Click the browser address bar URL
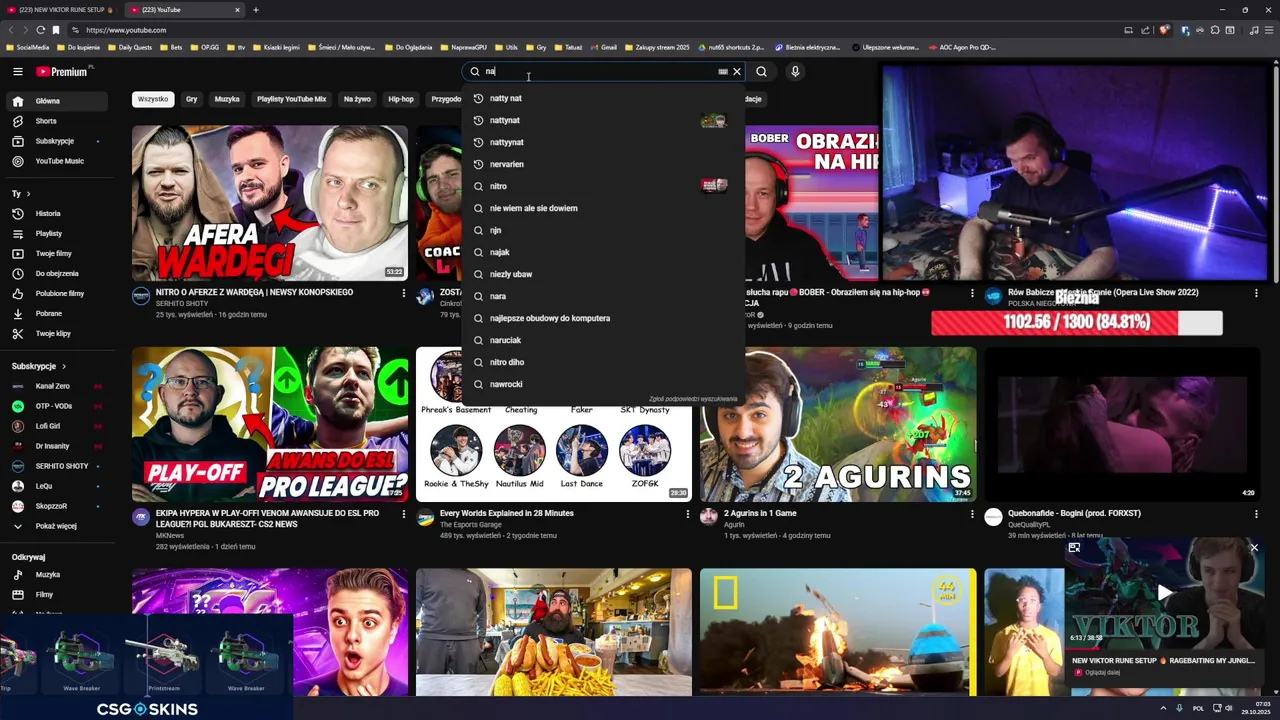Screen dimensions: 1280x720 click(126, 30)
